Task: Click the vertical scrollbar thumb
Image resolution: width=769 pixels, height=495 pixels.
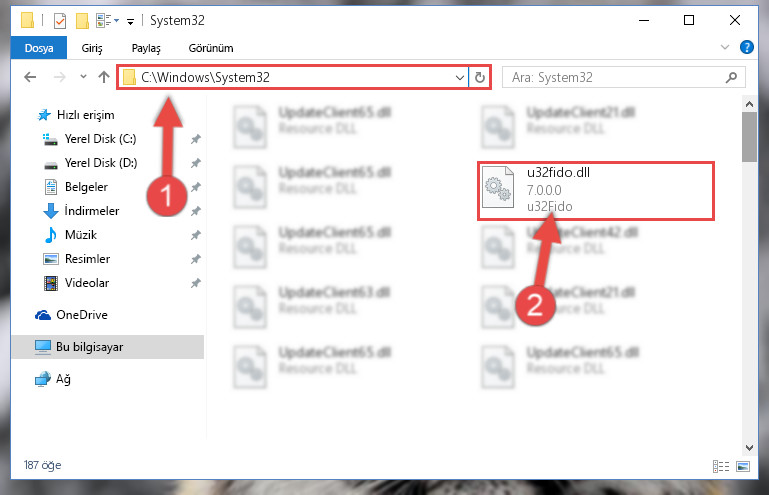Action: coord(749,137)
